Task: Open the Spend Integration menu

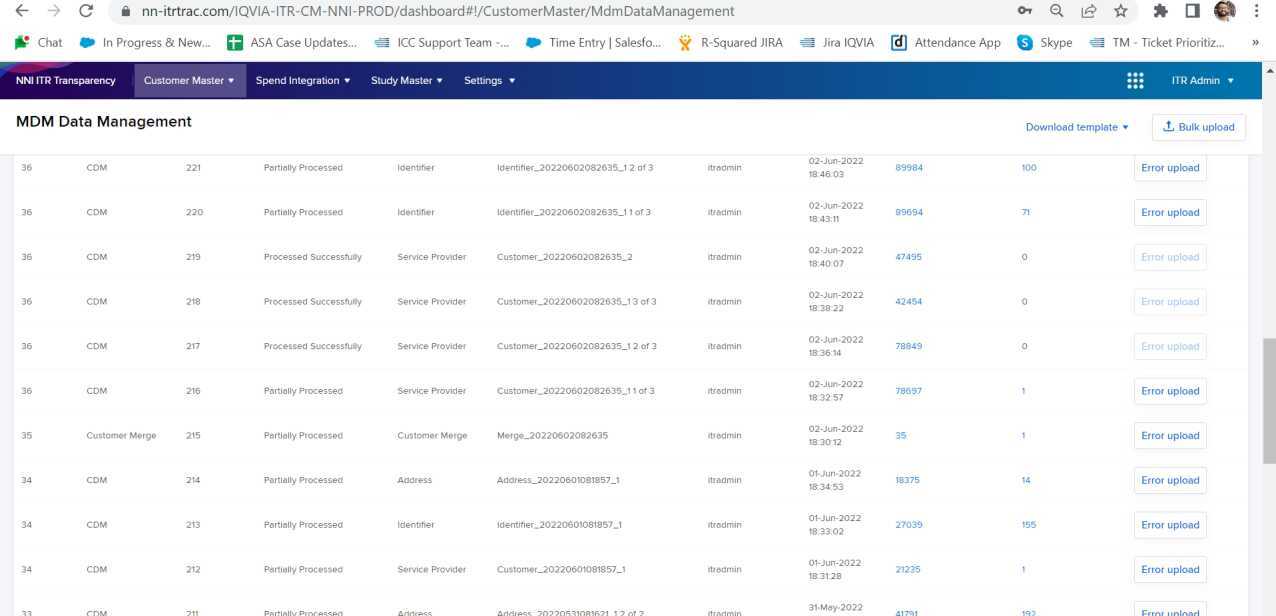Action: [x=301, y=80]
